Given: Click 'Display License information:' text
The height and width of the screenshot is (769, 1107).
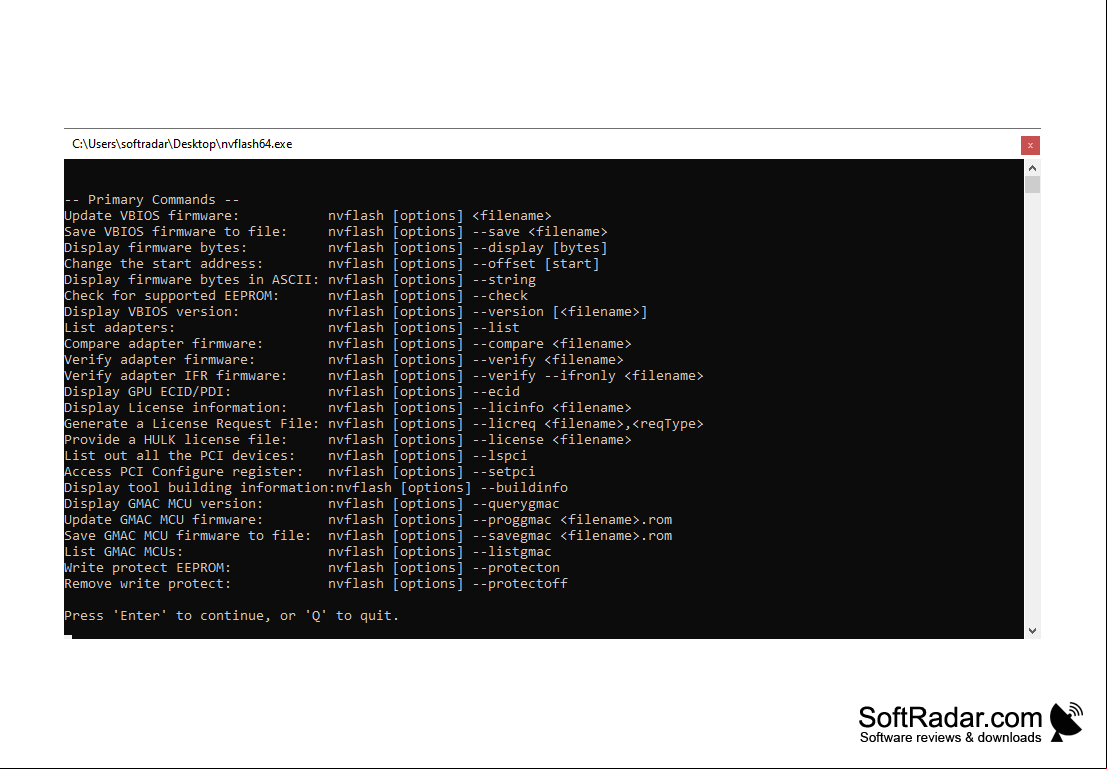Looking at the screenshot, I should pyautogui.click(x=176, y=408).
